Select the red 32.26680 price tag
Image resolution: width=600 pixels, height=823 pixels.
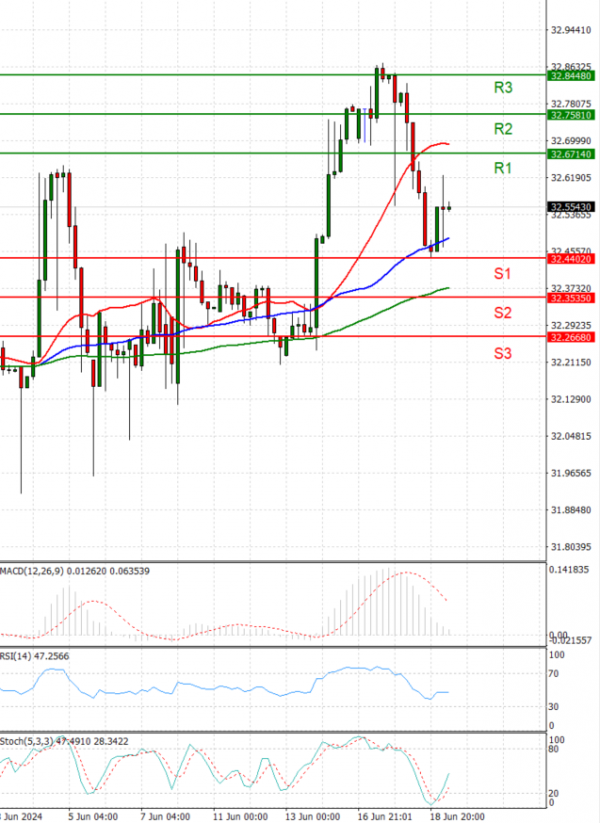pos(571,337)
